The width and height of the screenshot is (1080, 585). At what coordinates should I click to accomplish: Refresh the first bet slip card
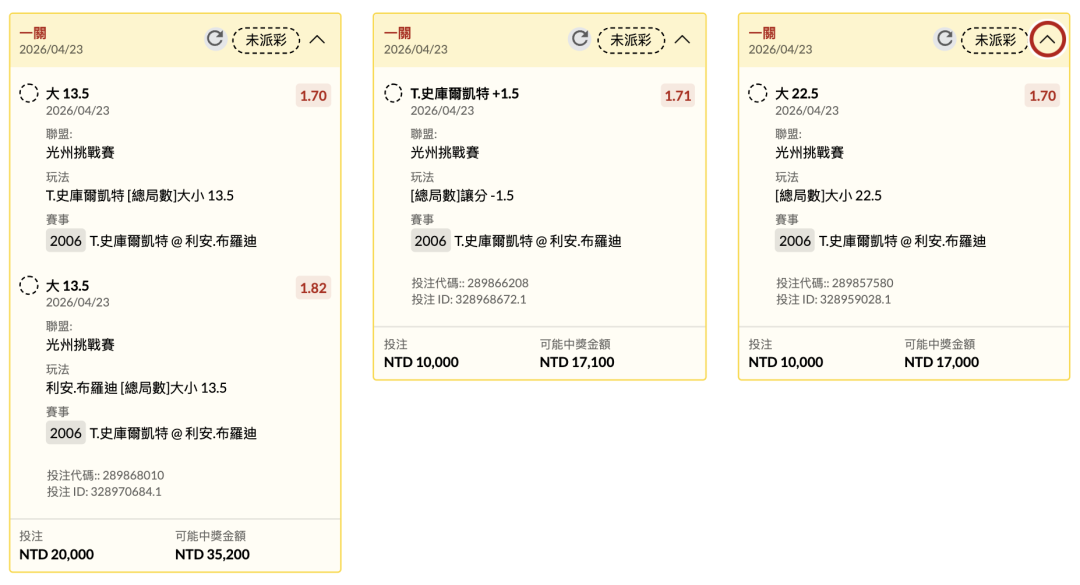(x=215, y=39)
